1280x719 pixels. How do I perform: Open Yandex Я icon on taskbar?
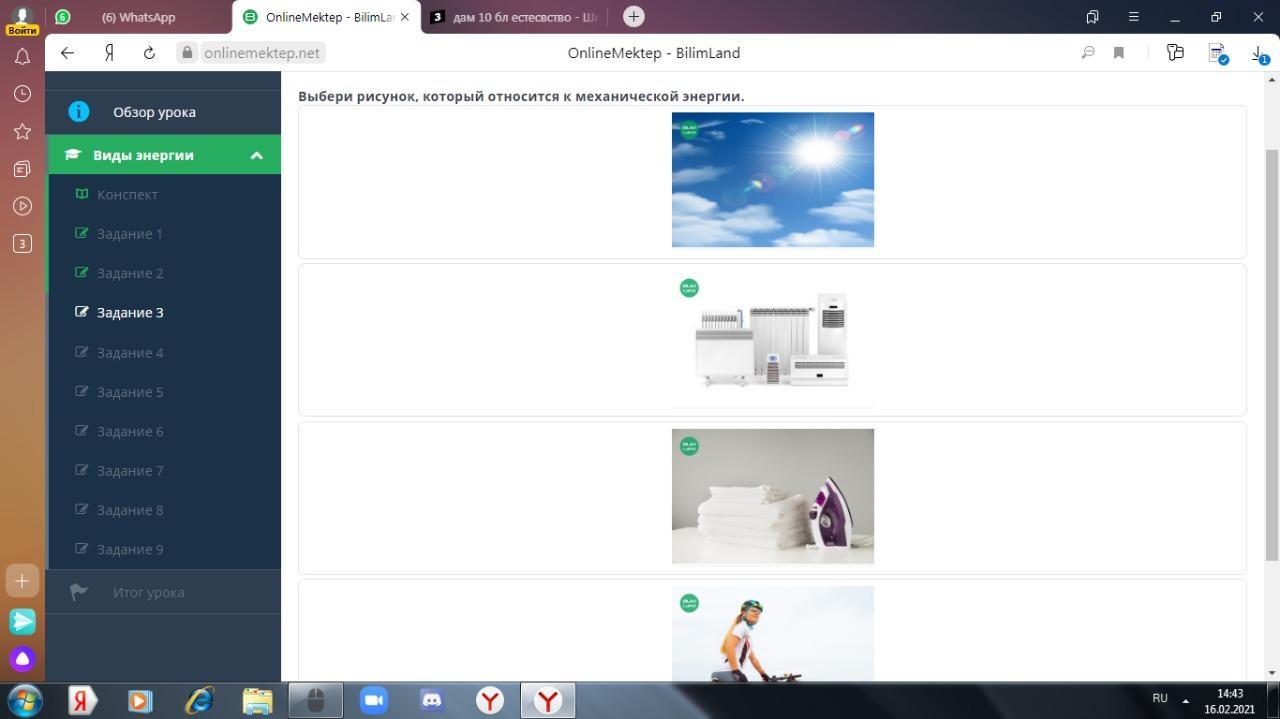coord(83,701)
